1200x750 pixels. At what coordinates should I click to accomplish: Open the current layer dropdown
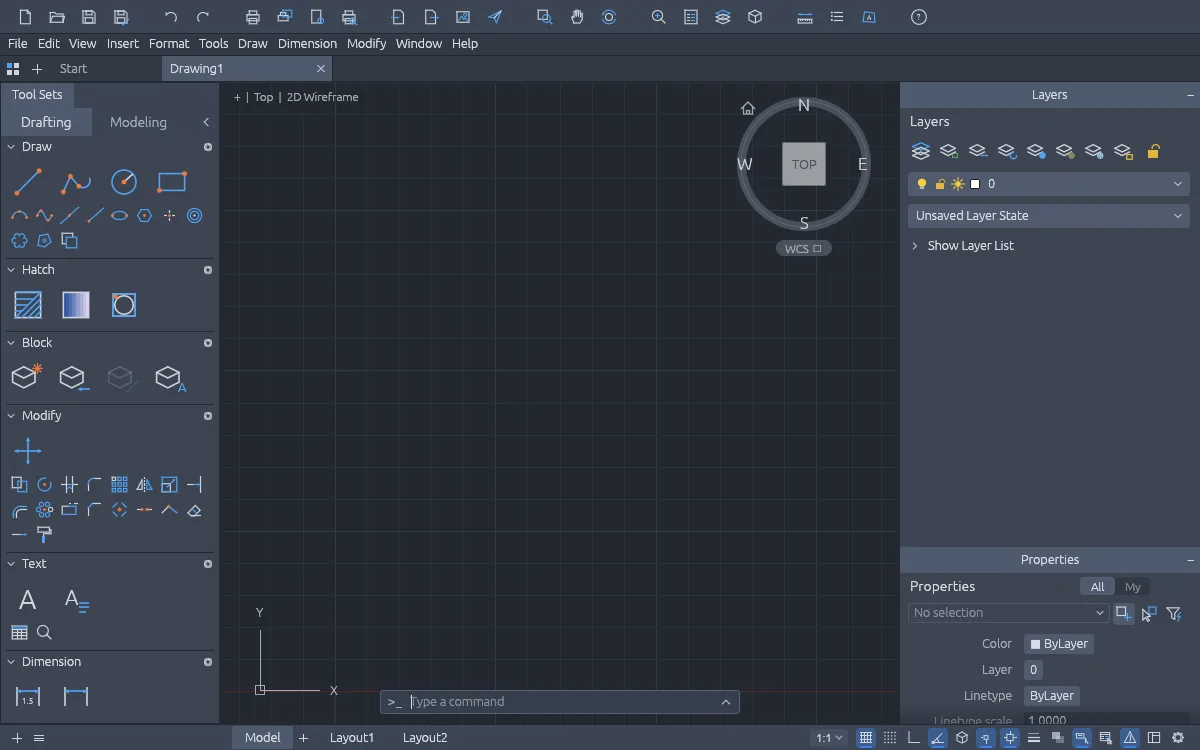tap(1049, 184)
